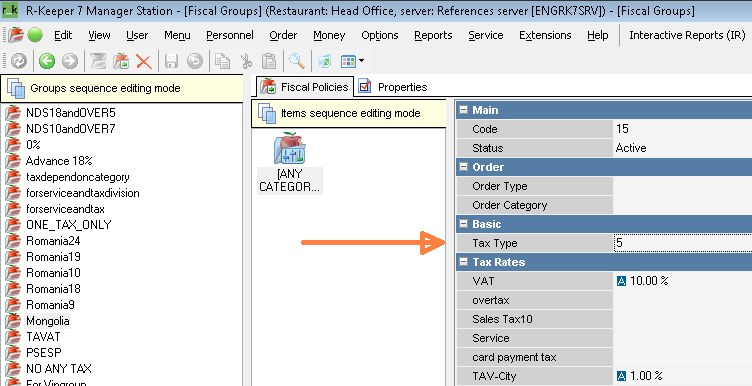The height and width of the screenshot is (386, 752).
Task: Click the refresh icon in the toolbar
Action: pos(19,61)
